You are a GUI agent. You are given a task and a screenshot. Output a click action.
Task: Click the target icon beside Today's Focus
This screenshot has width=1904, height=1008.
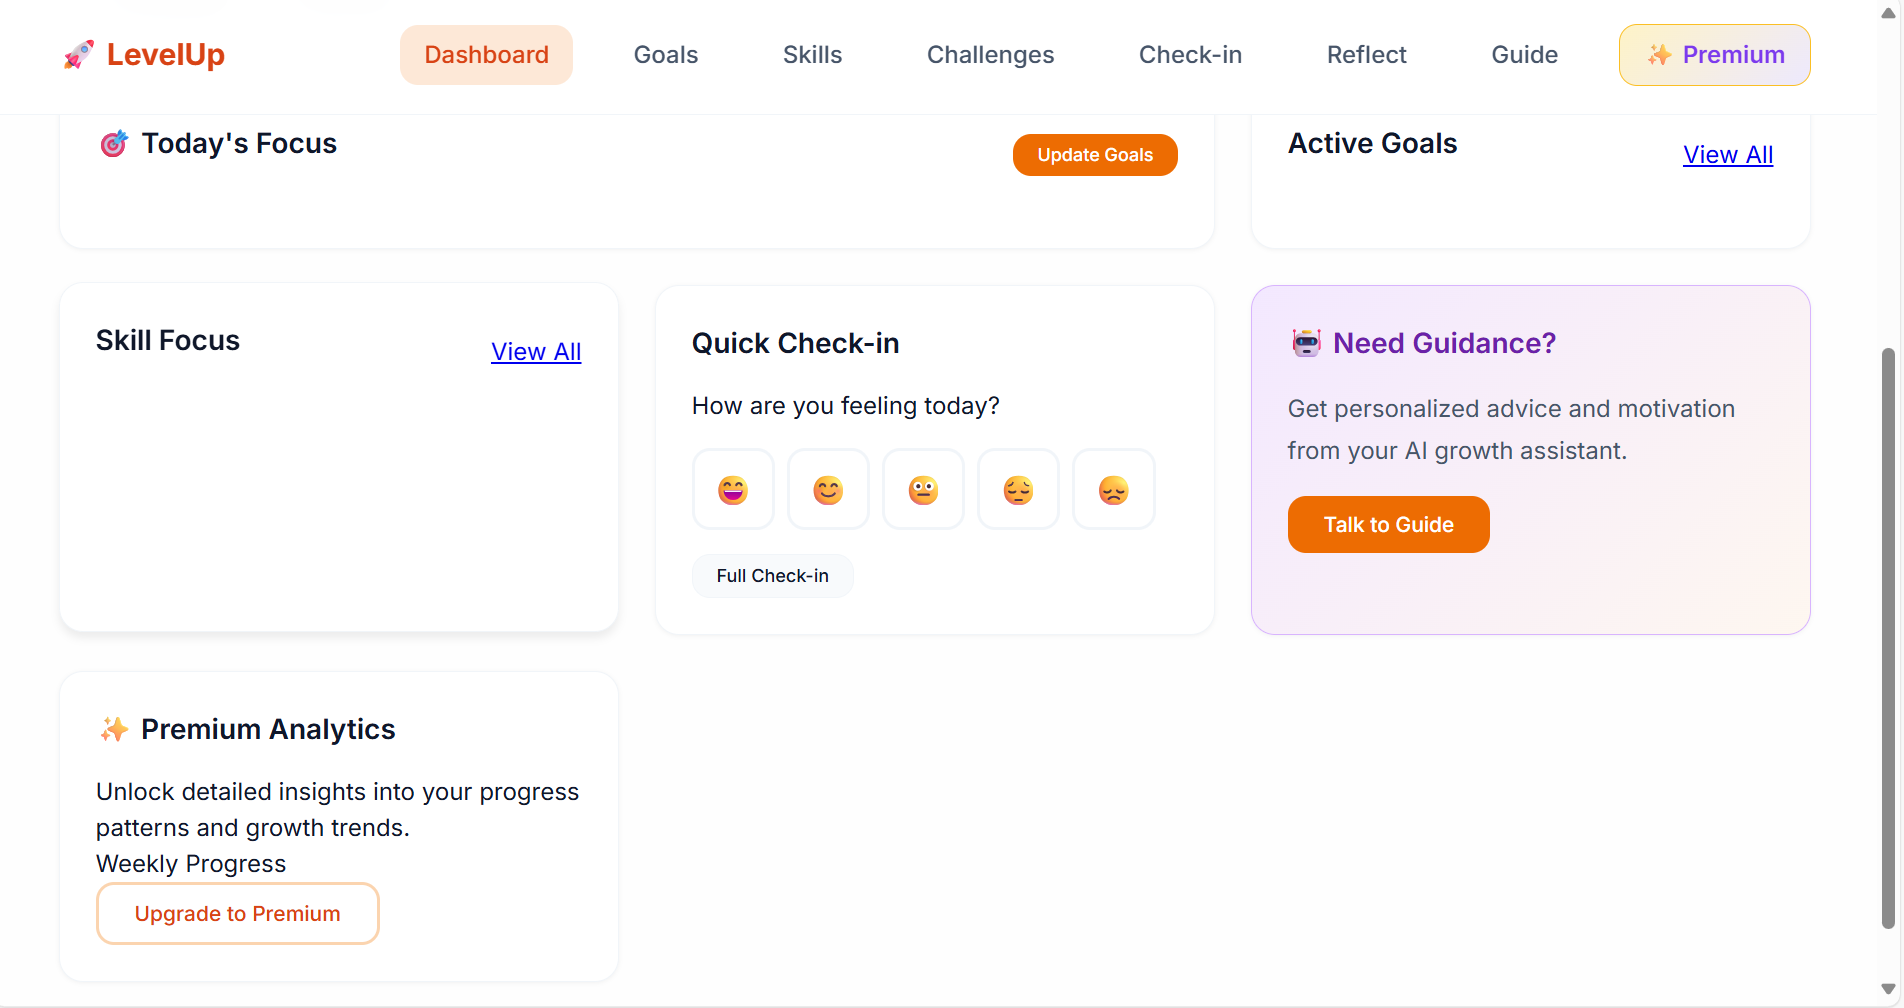(x=113, y=144)
